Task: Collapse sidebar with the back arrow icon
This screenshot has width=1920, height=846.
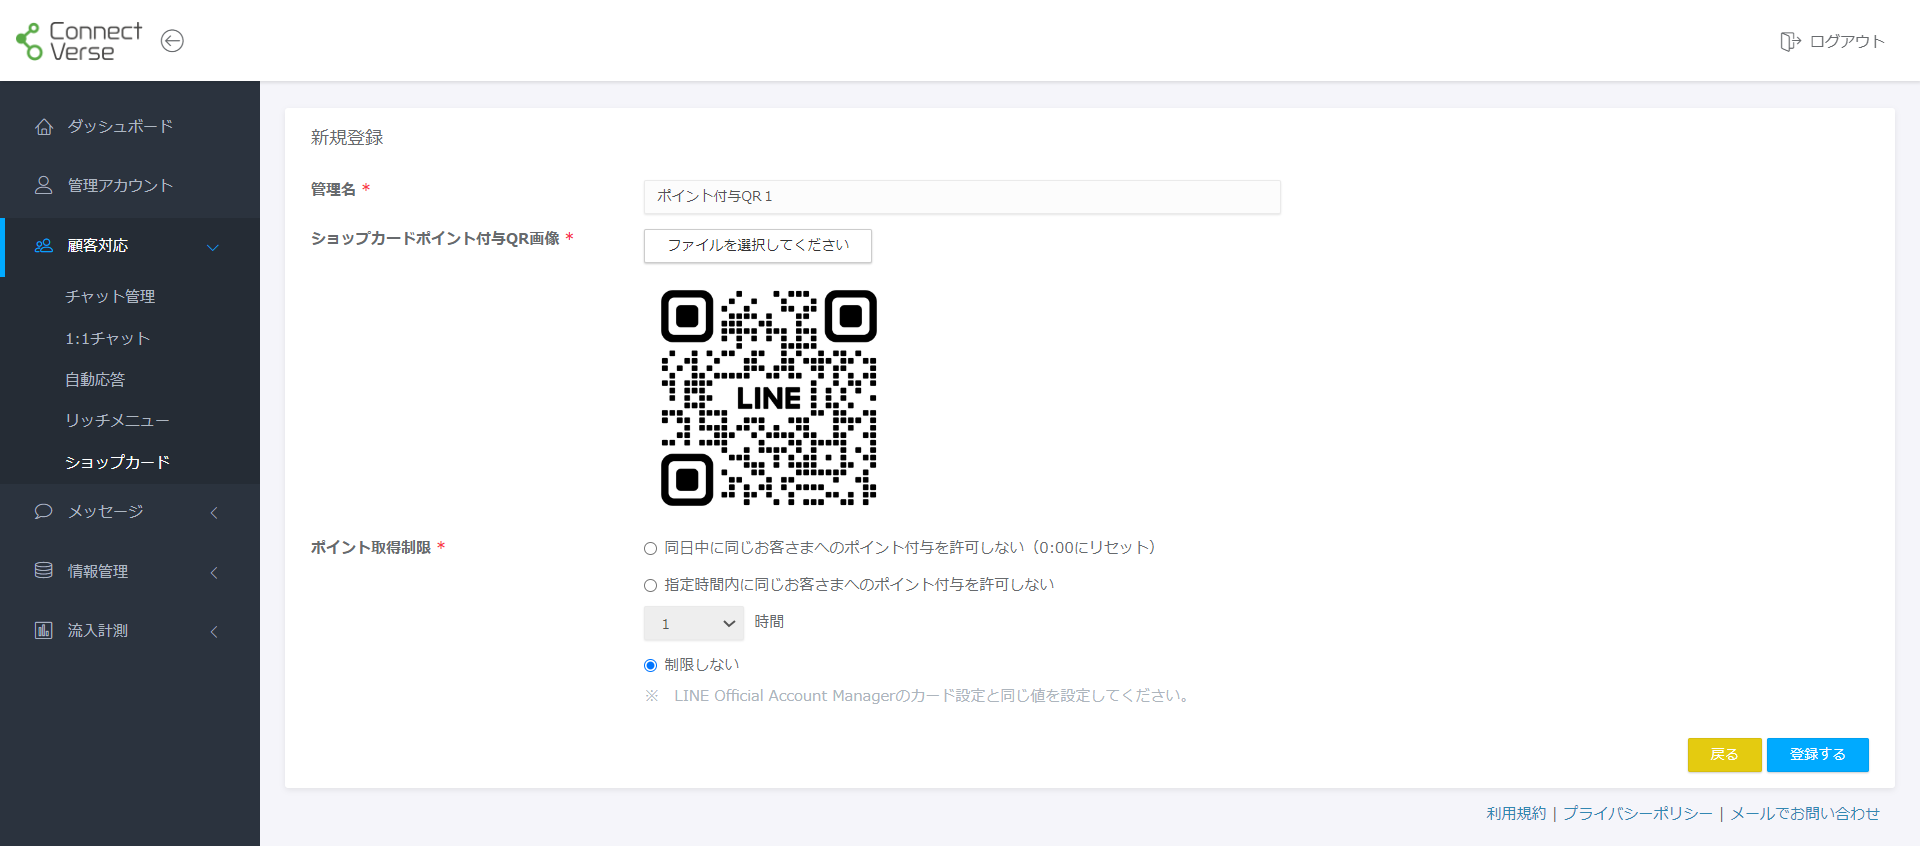Action: click(172, 41)
